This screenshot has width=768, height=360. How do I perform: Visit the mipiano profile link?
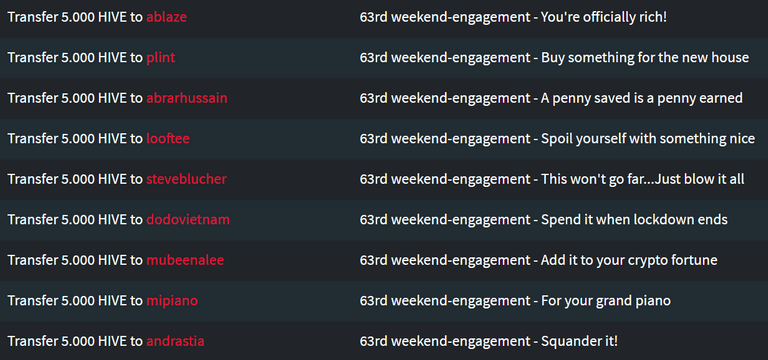pyautogui.click(x=172, y=301)
